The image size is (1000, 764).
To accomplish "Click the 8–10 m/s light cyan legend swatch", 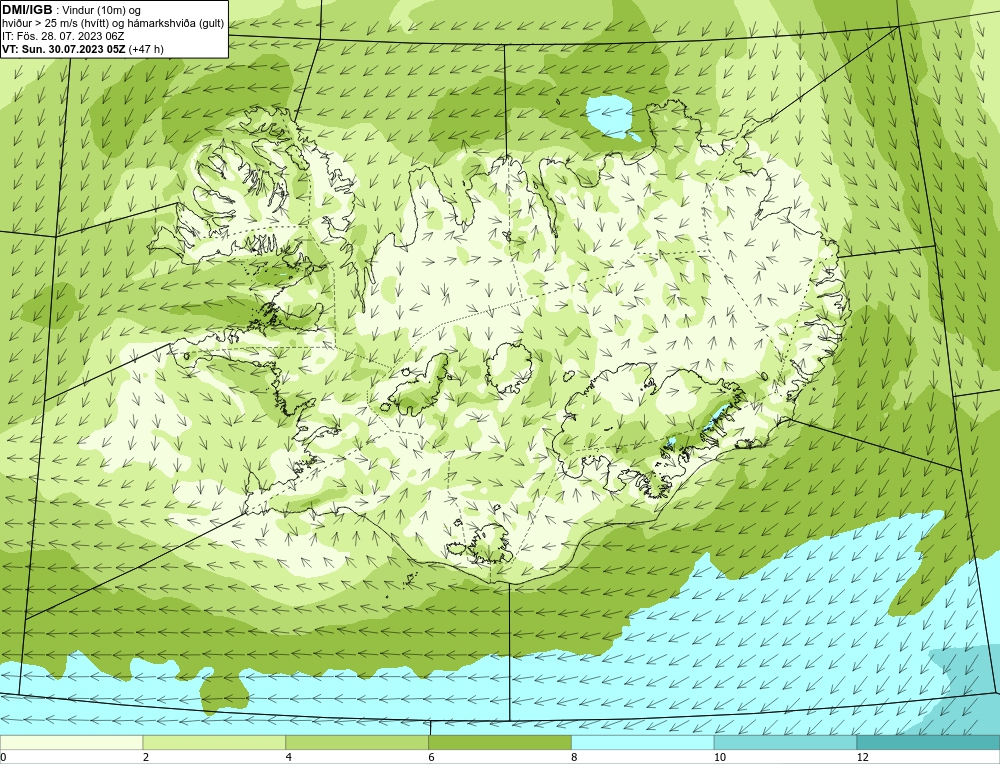I will pos(643,743).
